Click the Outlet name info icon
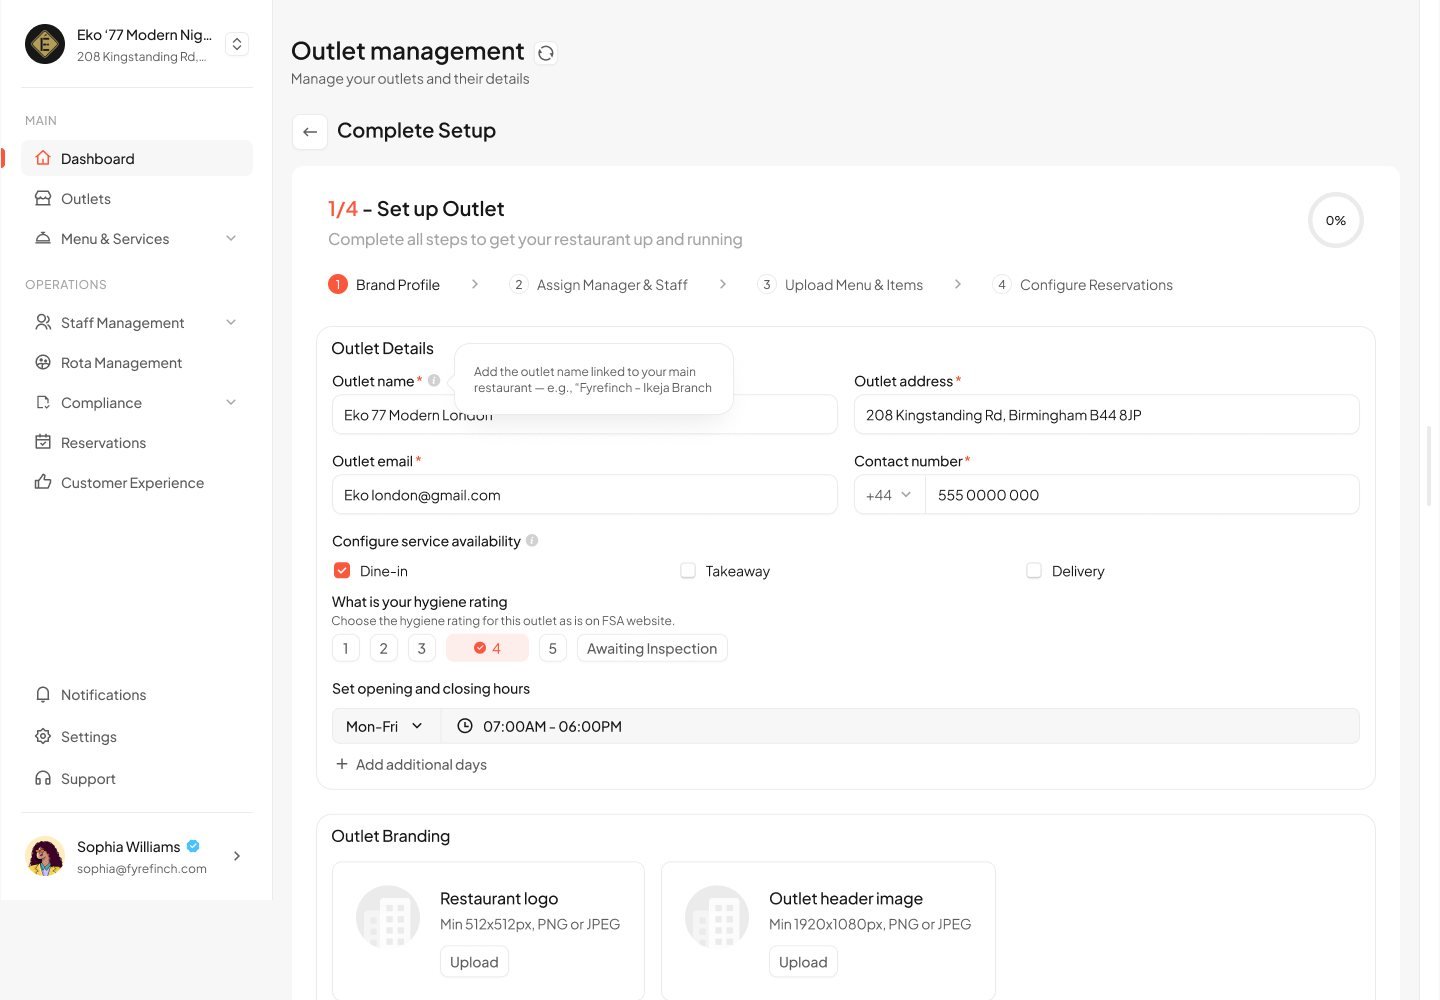 pyautogui.click(x=434, y=381)
